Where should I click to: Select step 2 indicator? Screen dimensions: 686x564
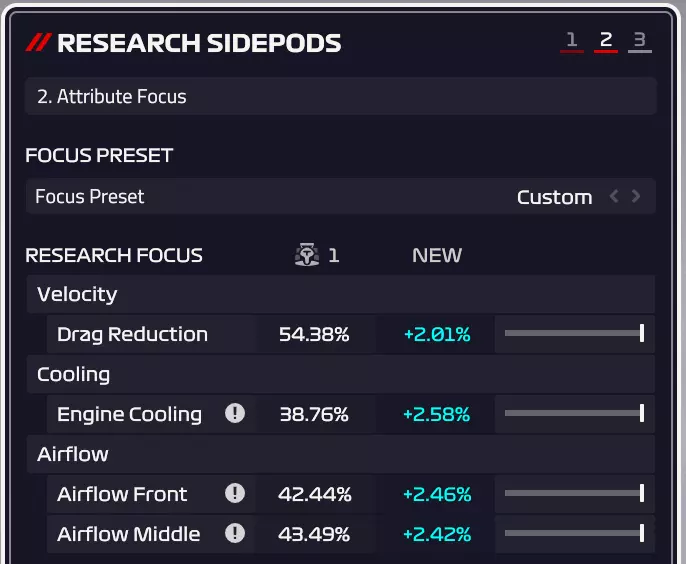click(606, 41)
